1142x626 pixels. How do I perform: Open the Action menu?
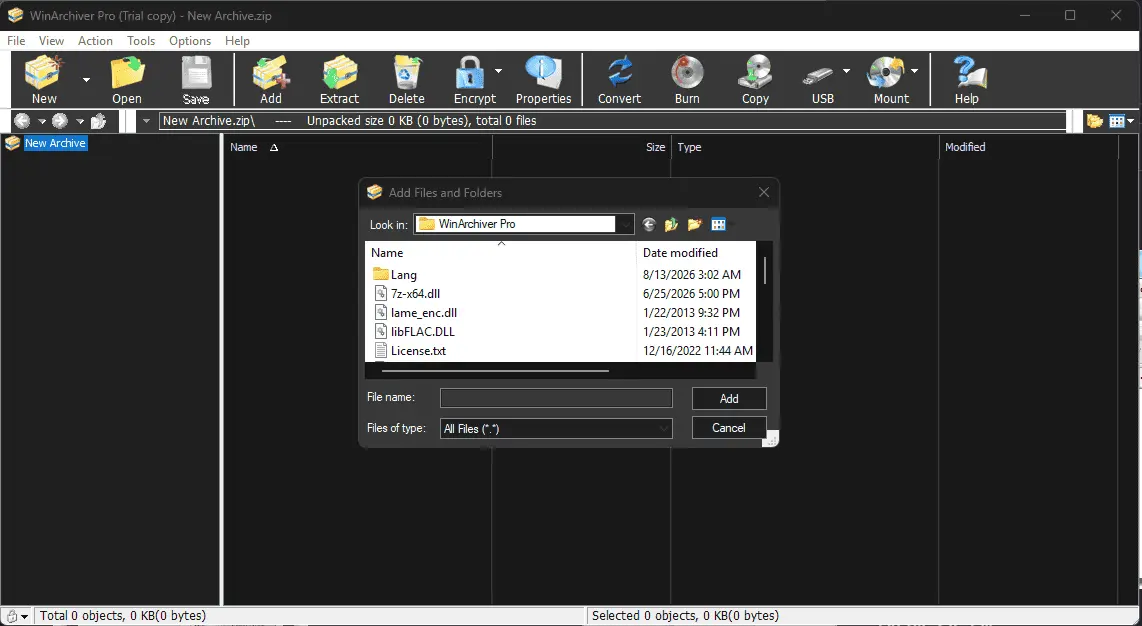point(95,41)
